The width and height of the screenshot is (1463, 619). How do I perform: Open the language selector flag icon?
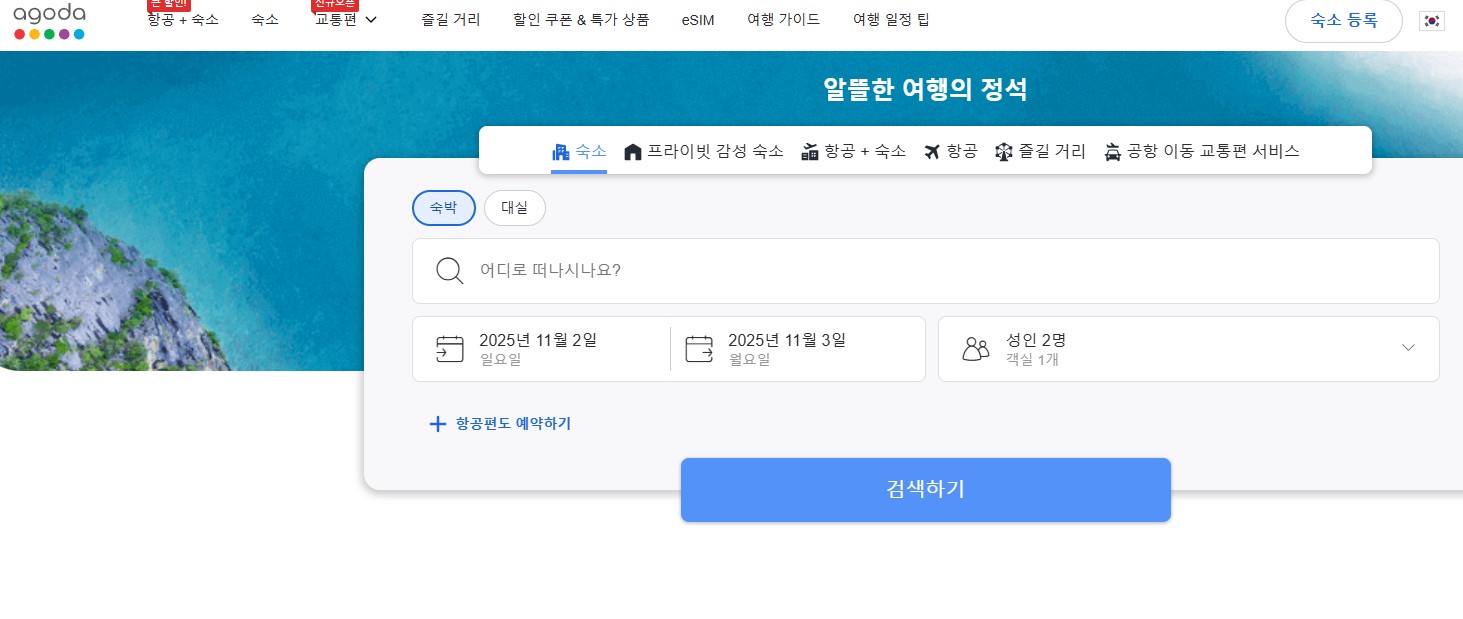[x=1431, y=20]
